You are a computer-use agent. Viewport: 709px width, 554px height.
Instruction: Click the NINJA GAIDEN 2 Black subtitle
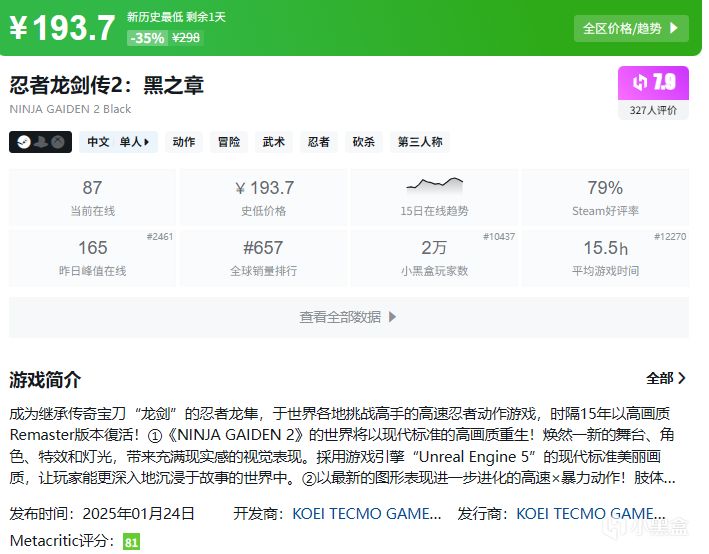pyautogui.click(x=71, y=109)
